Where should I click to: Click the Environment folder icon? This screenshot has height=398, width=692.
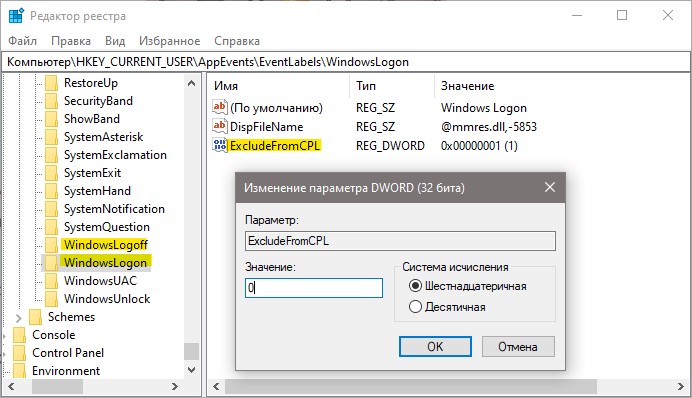click(x=19, y=371)
